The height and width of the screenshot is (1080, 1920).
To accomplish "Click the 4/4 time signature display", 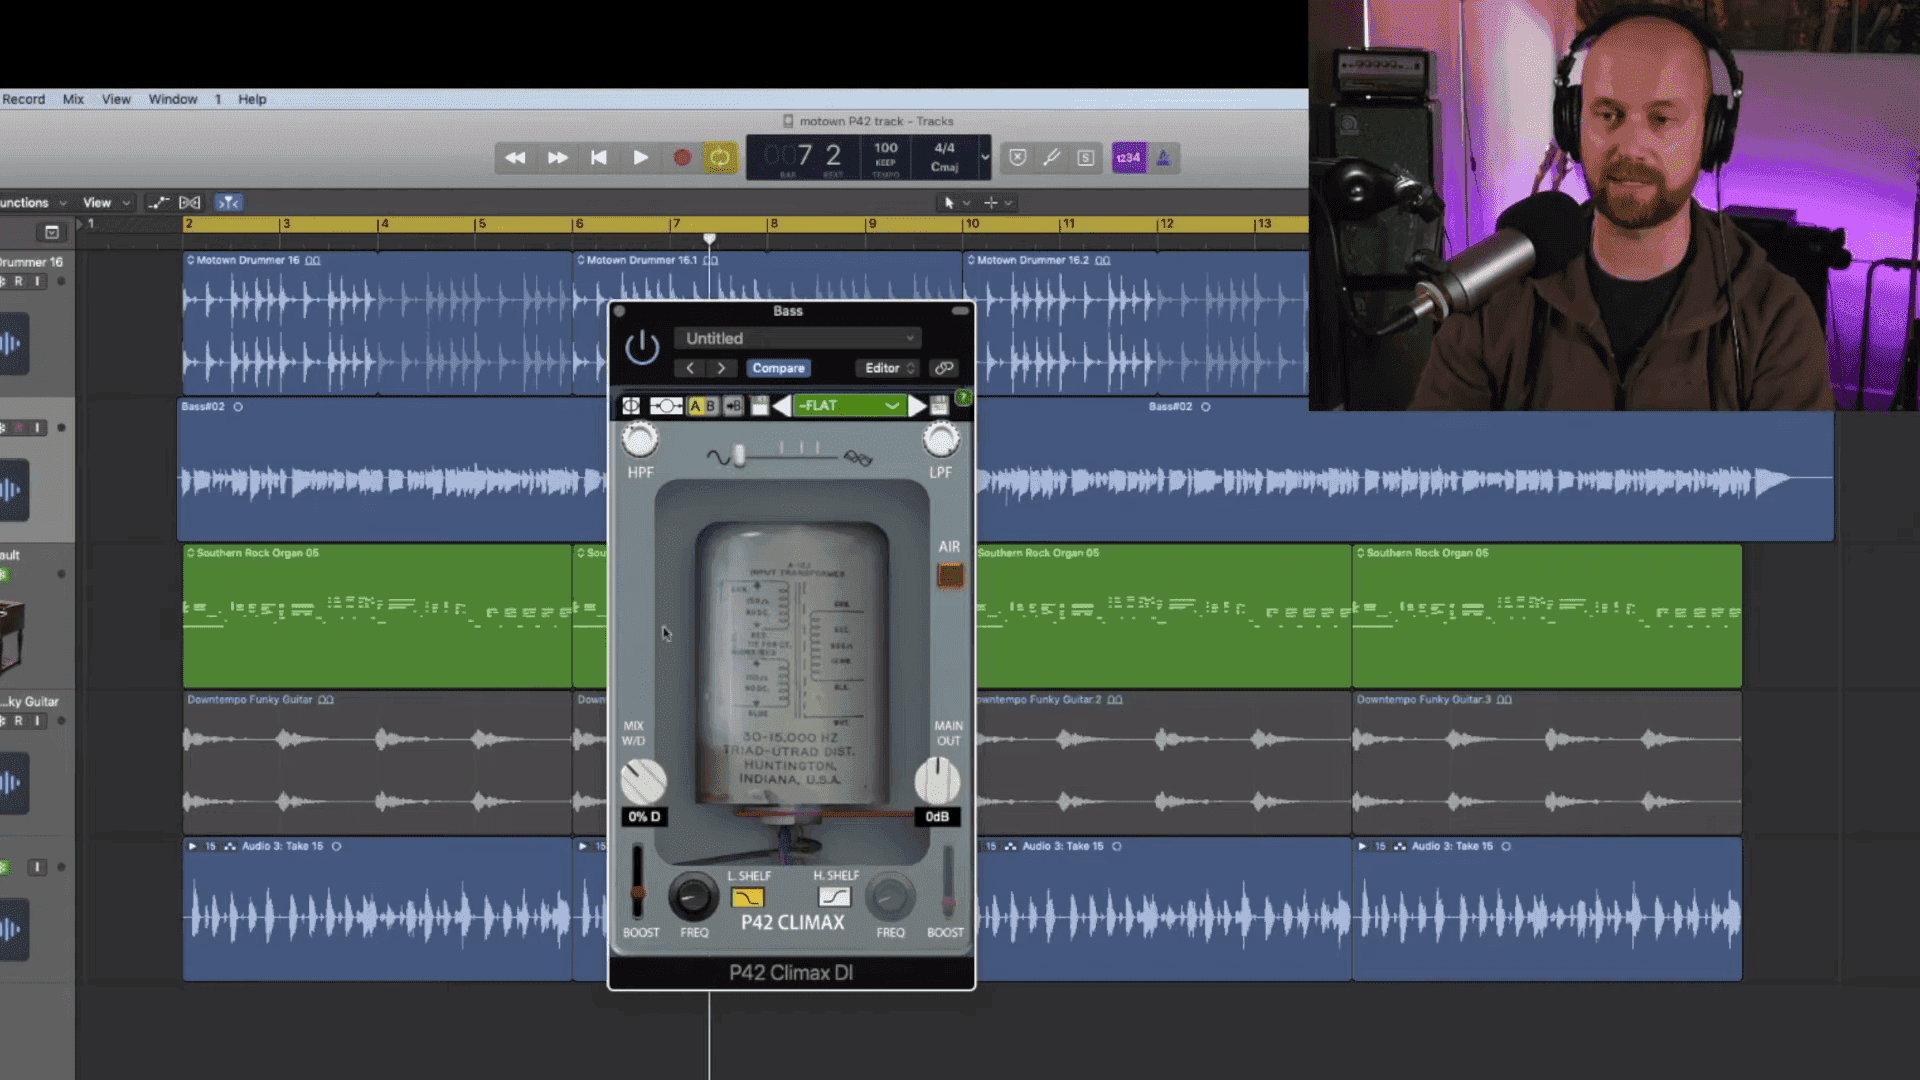I will pyautogui.click(x=944, y=148).
